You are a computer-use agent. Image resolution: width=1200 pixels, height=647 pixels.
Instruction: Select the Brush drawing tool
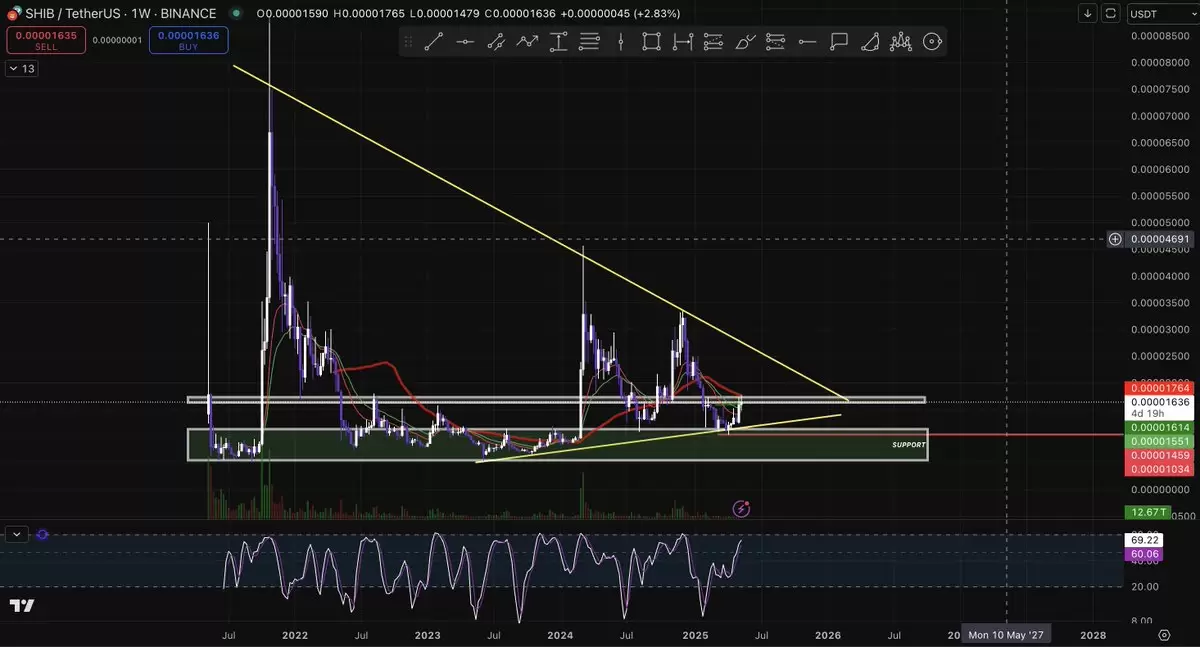point(745,42)
